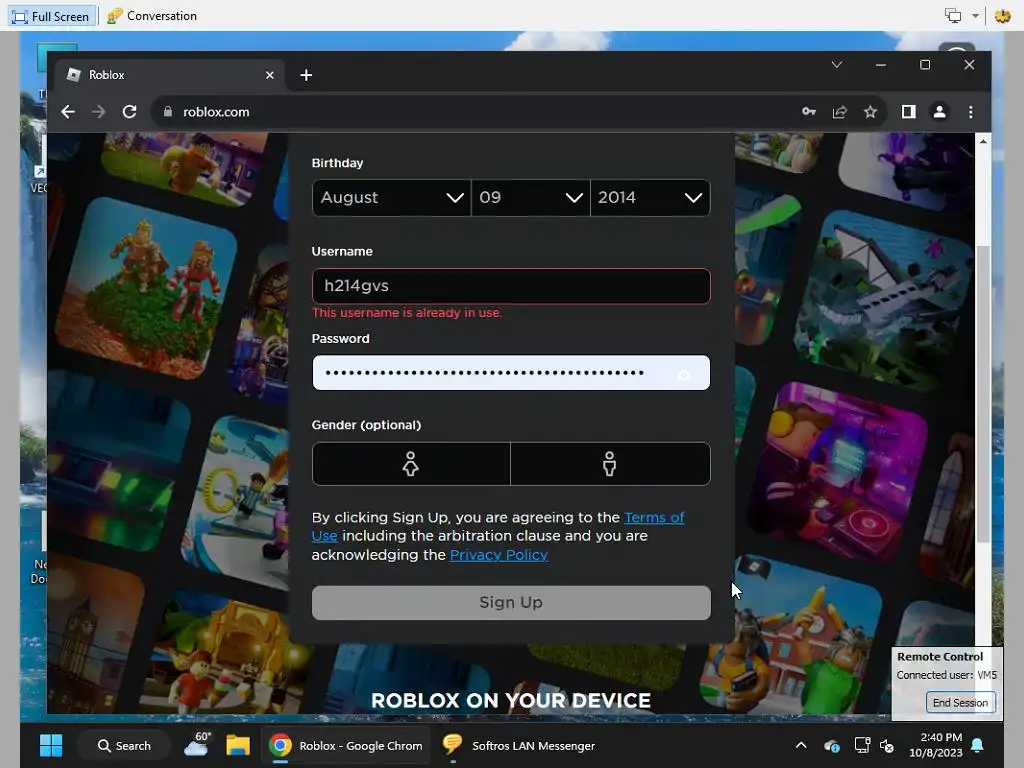
Task: Open the Windows Start menu
Action: click(51, 745)
